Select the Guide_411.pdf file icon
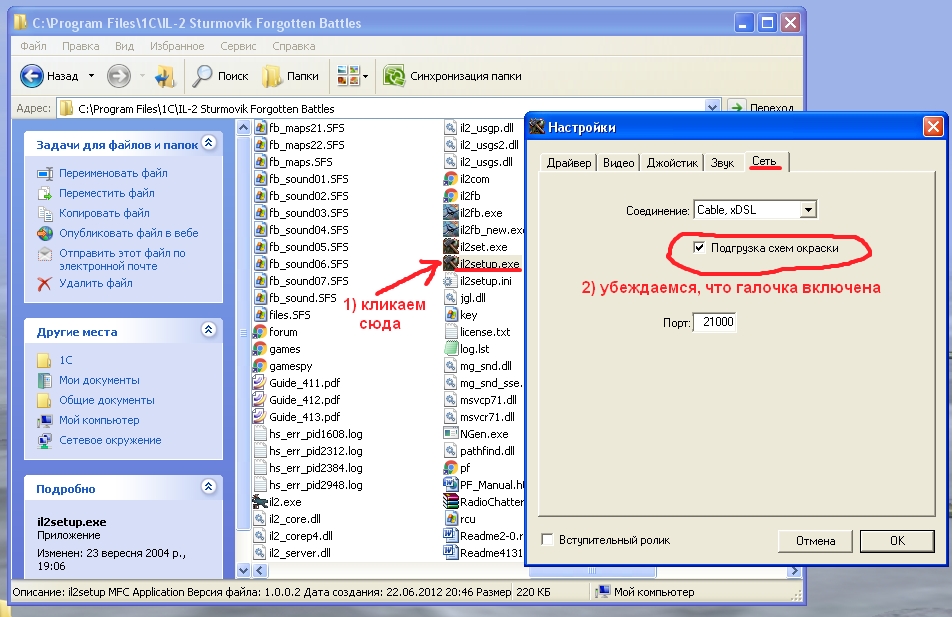 pos(260,383)
